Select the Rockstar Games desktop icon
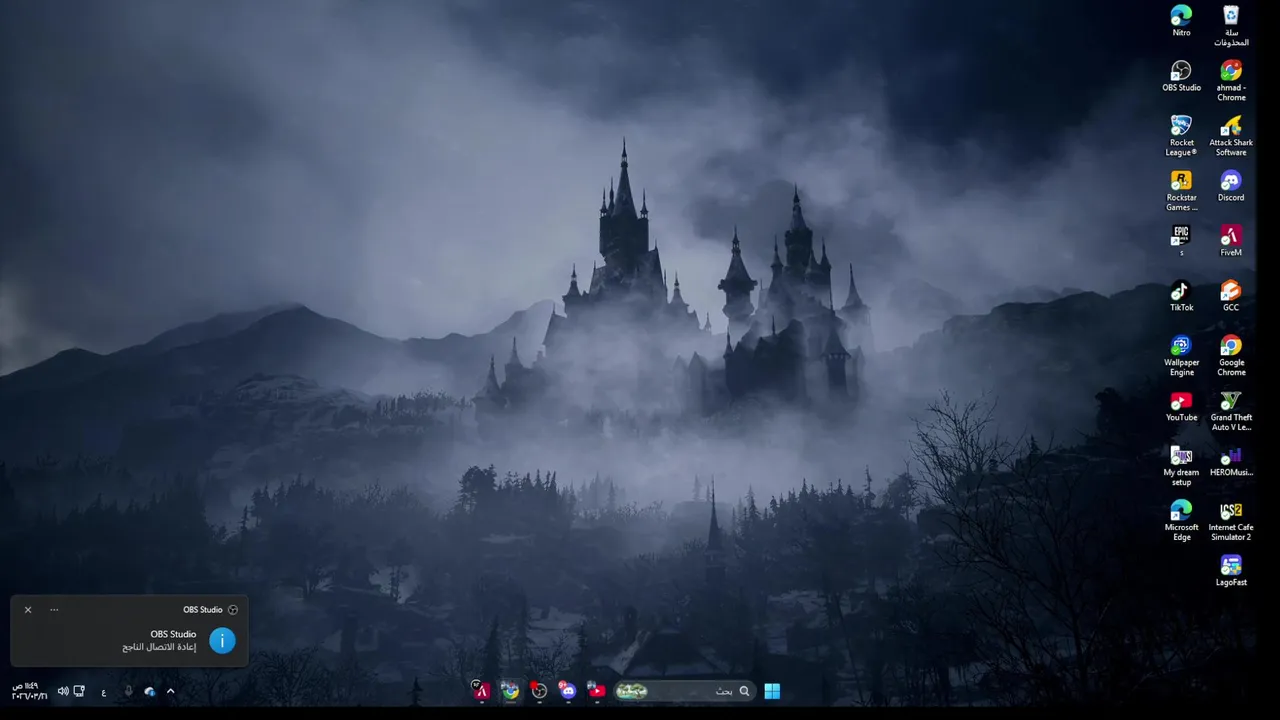 click(x=1181, y=191)
